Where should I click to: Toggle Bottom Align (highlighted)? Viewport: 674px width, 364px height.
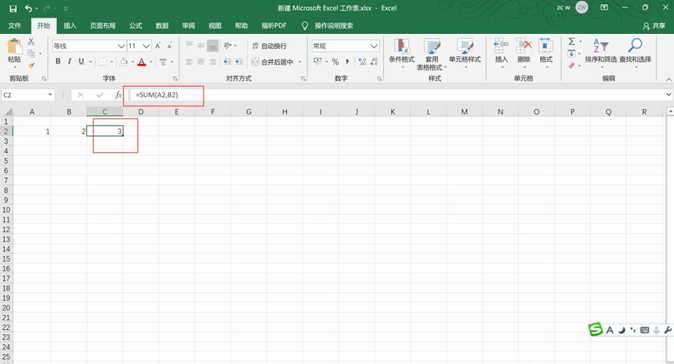pyautogui.click(x=212, y=46)
